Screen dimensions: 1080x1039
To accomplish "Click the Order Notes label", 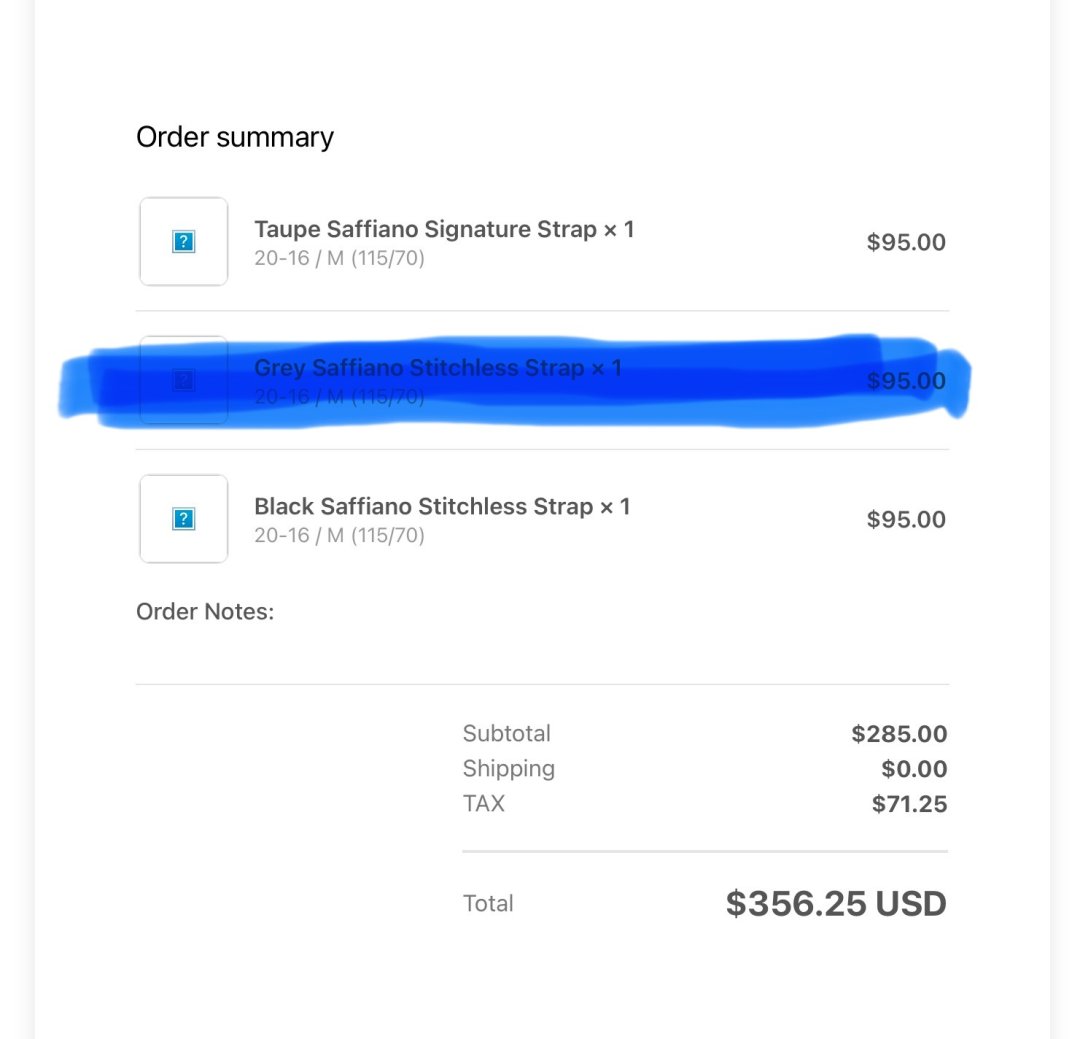I will click(x=205, y=612).
